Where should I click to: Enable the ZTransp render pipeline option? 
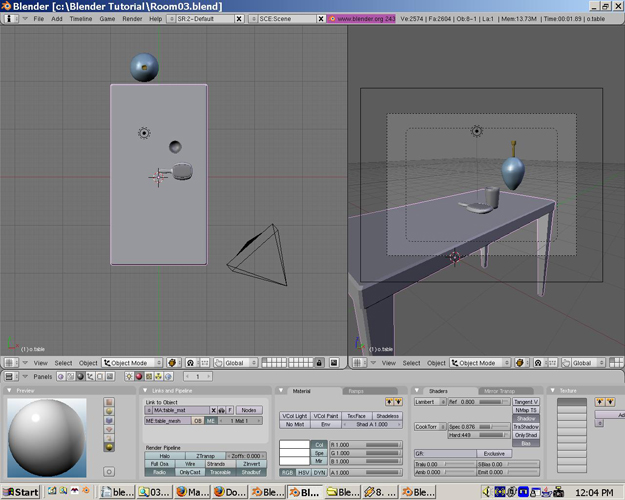pos(205,456)
